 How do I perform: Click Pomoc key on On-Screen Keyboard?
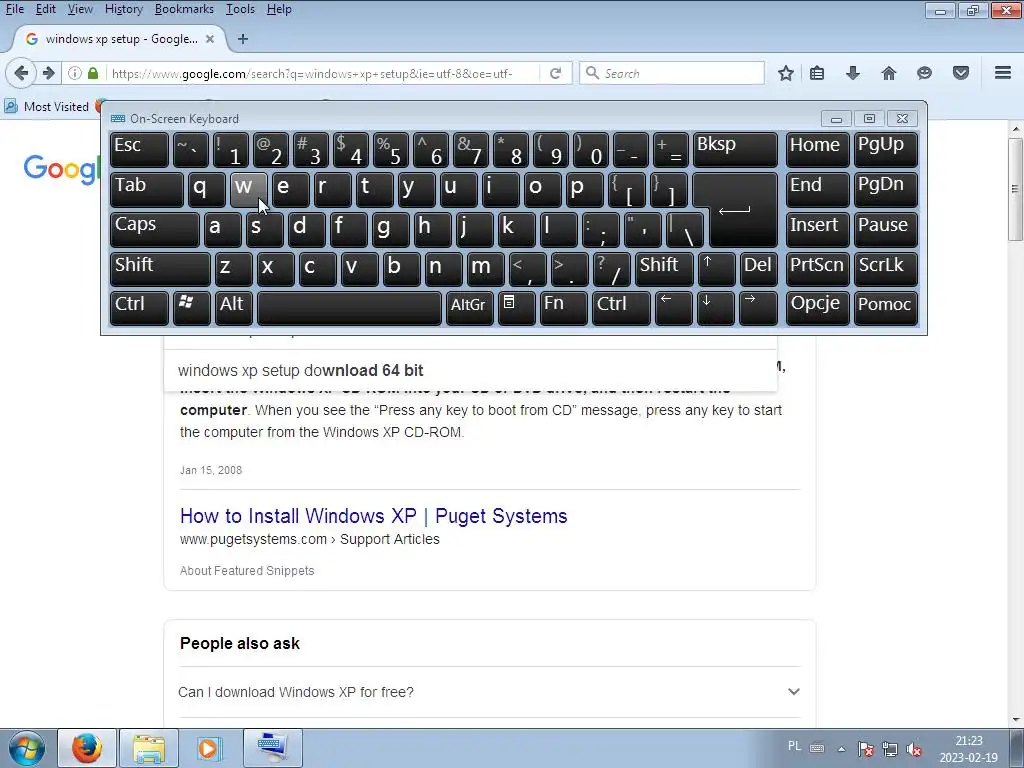pos(886,308)
